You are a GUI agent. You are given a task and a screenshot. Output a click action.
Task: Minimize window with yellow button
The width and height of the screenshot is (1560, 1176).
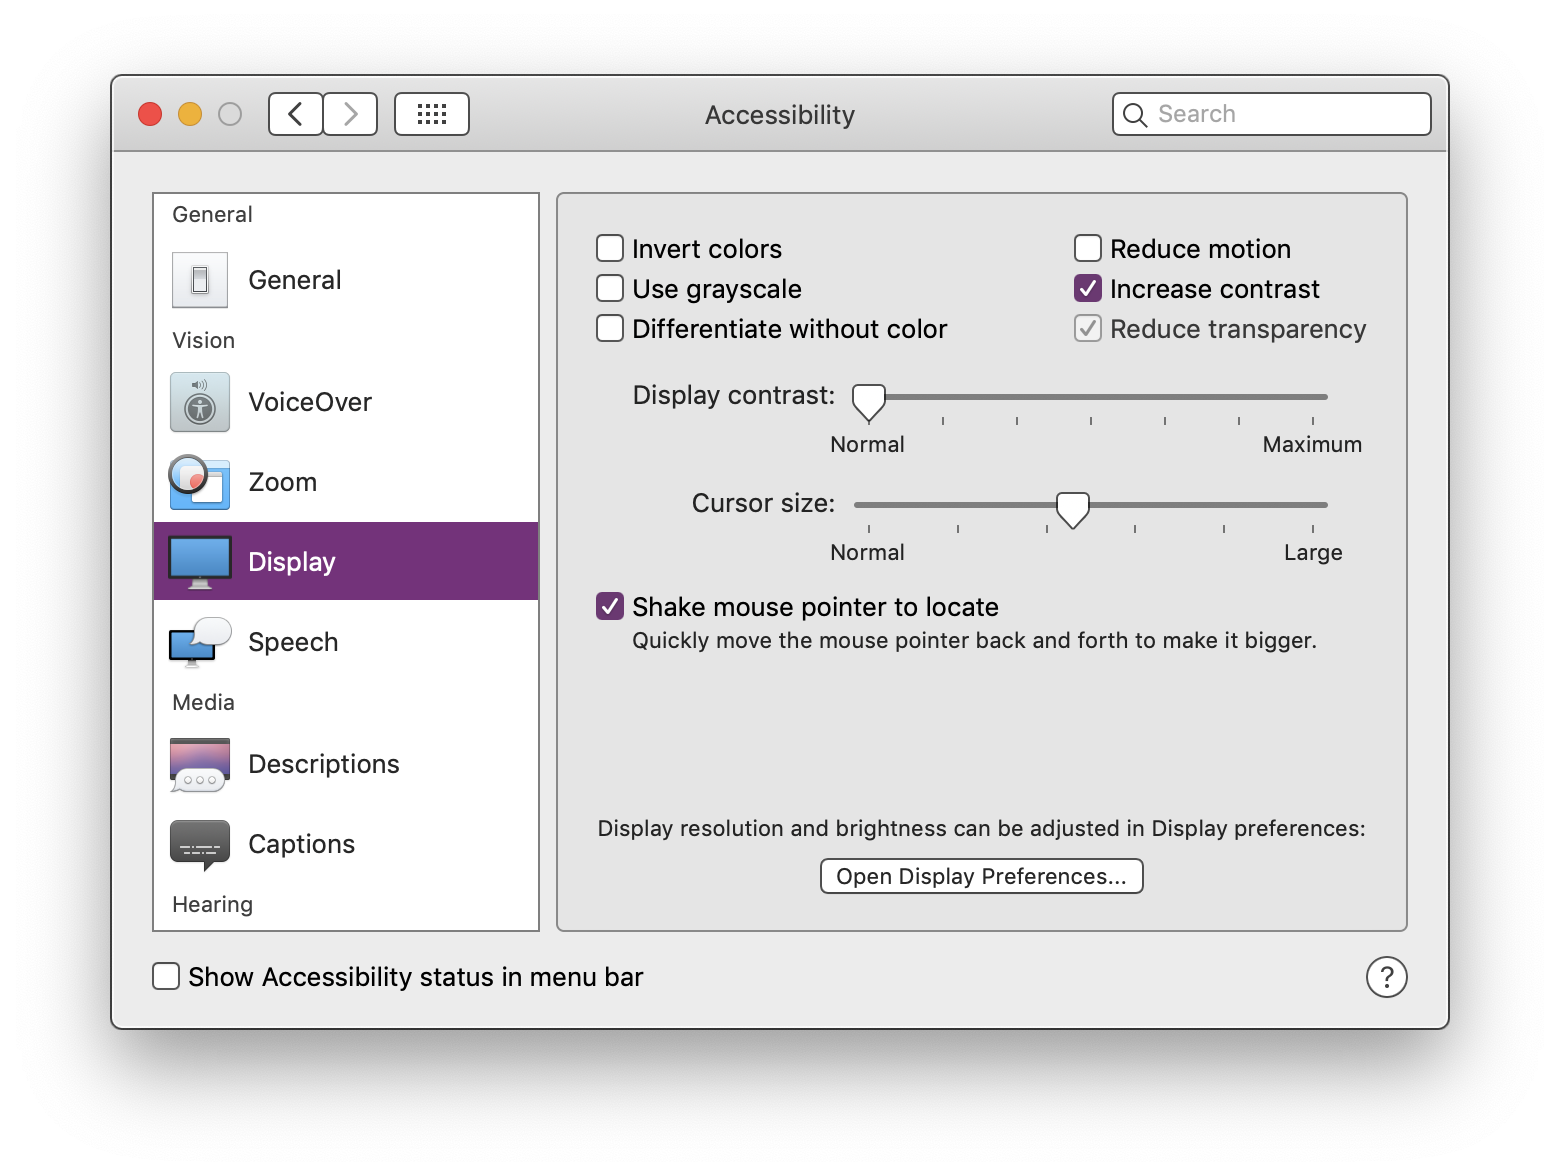coord(190,114)
